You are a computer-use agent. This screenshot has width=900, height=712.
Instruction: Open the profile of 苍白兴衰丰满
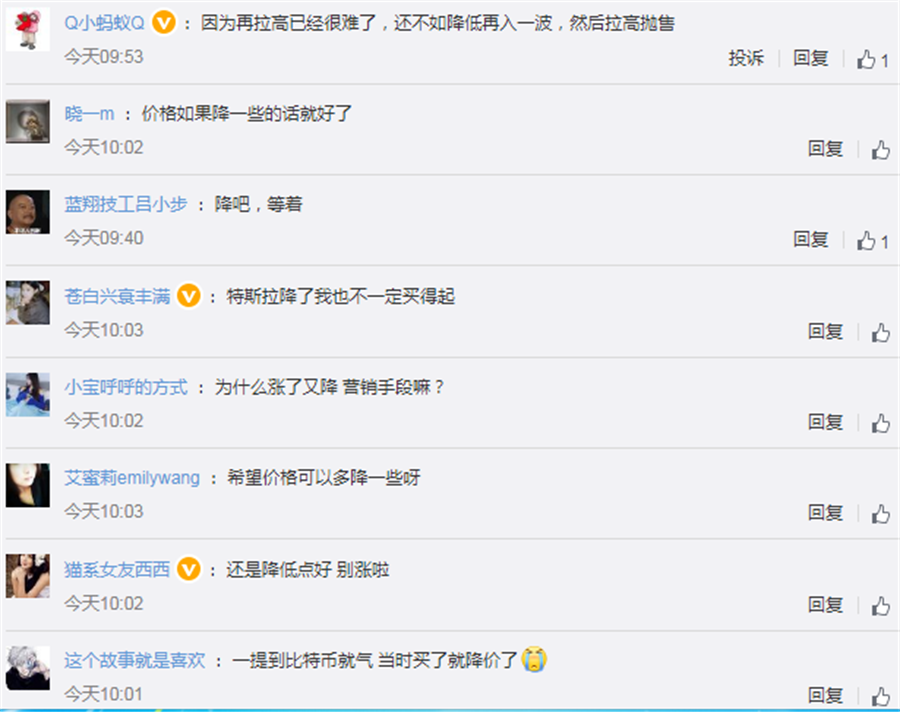click(117, 296)
